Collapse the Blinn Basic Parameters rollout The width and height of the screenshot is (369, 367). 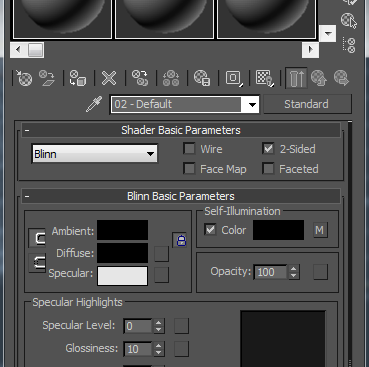pyautogui.click(x=27, y=196)
